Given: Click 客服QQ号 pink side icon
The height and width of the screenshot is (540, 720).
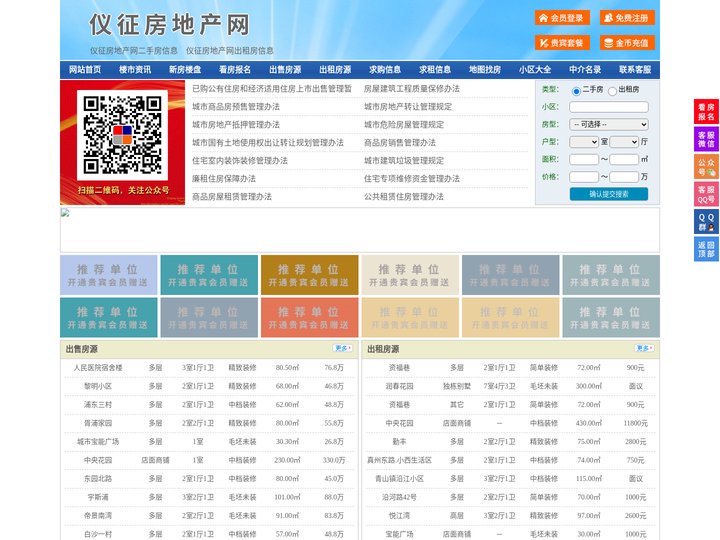Looking at the screenshot, I should click(706, 194).
